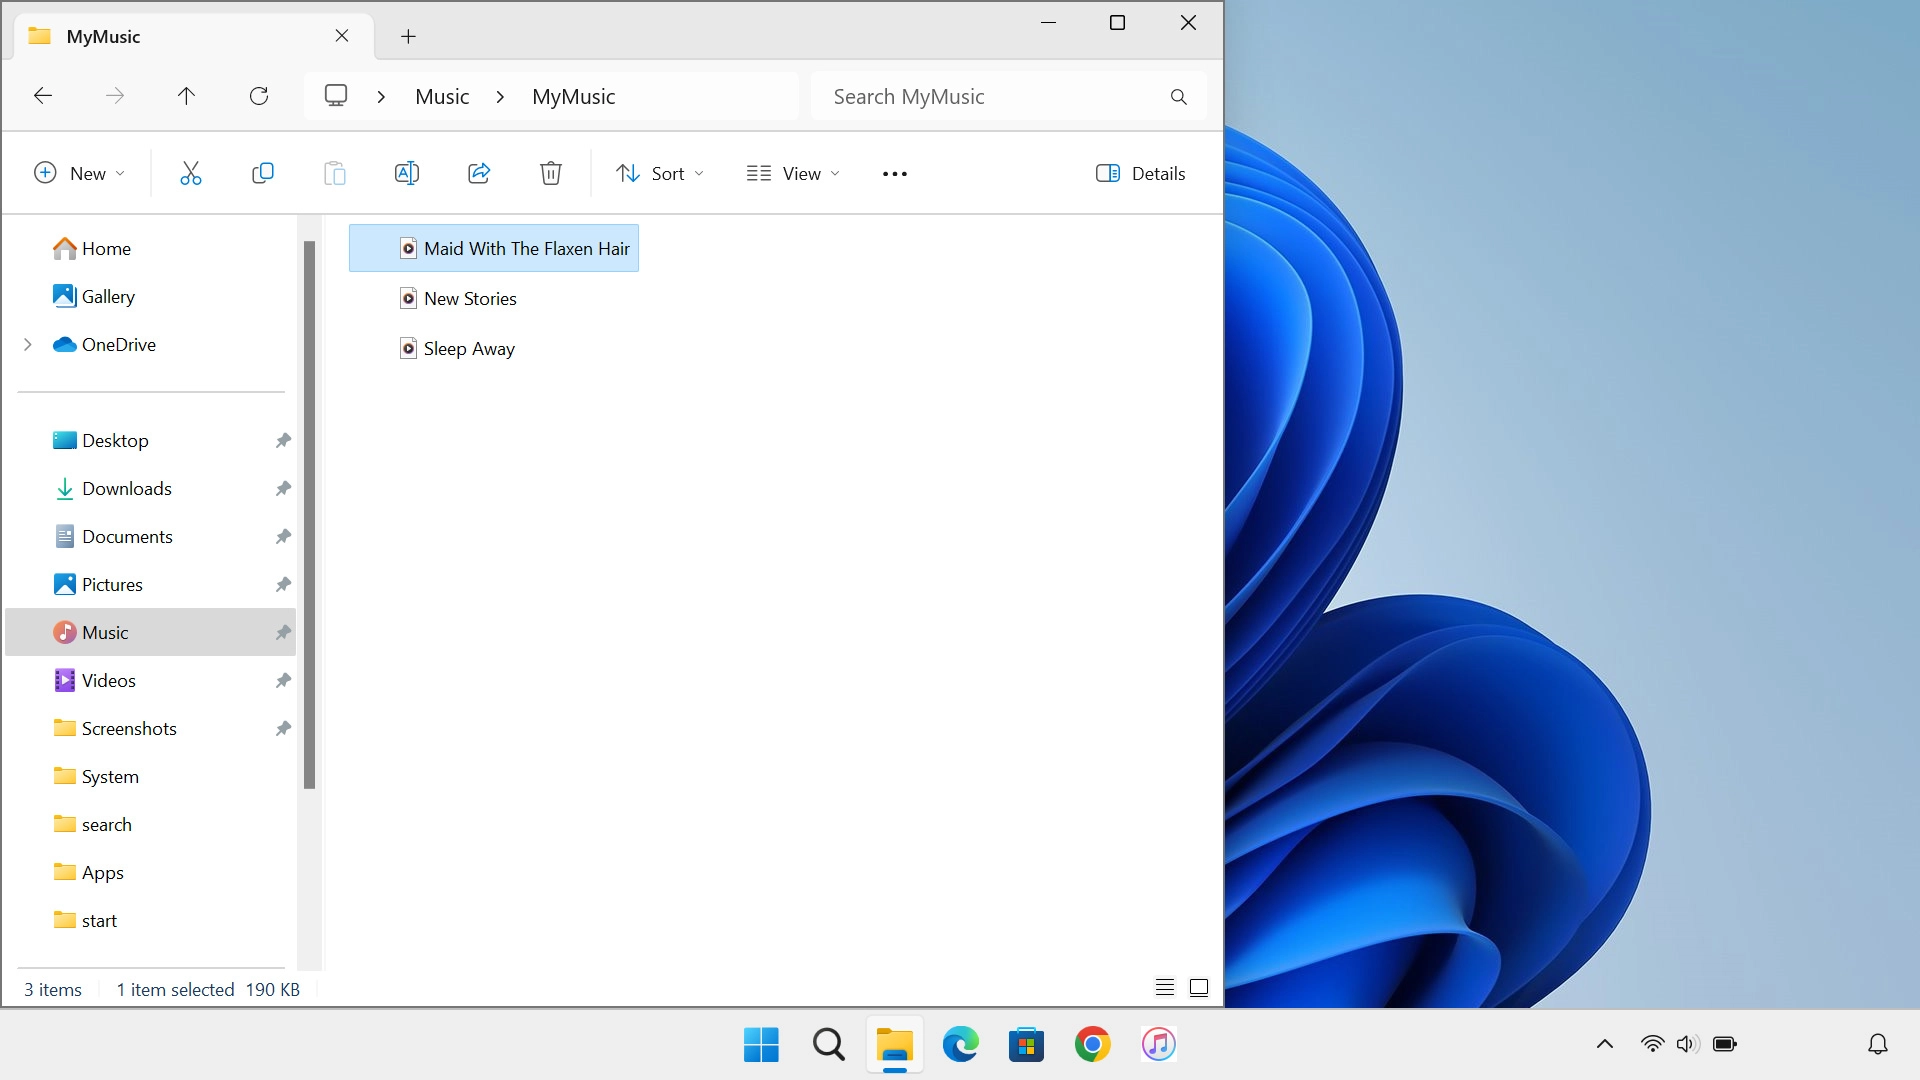Open the Details pane

pyautogui.click(x=1139, y=172)
